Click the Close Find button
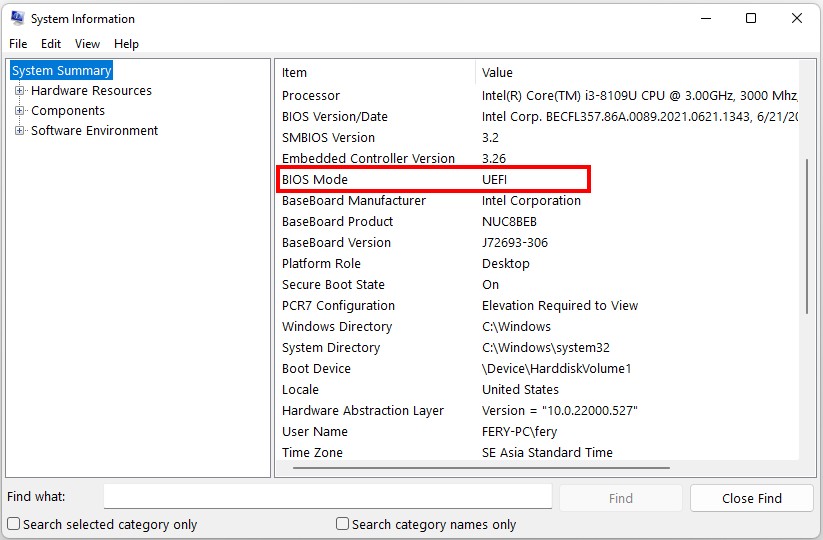Screen dimensions: 823x540 pos(752,498)
